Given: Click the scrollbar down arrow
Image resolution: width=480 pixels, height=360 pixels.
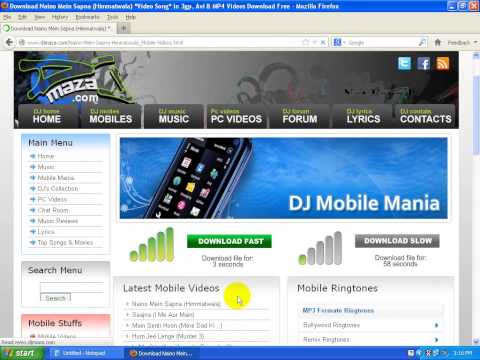Looking at the screenshot, I should (x=476, y=341).
